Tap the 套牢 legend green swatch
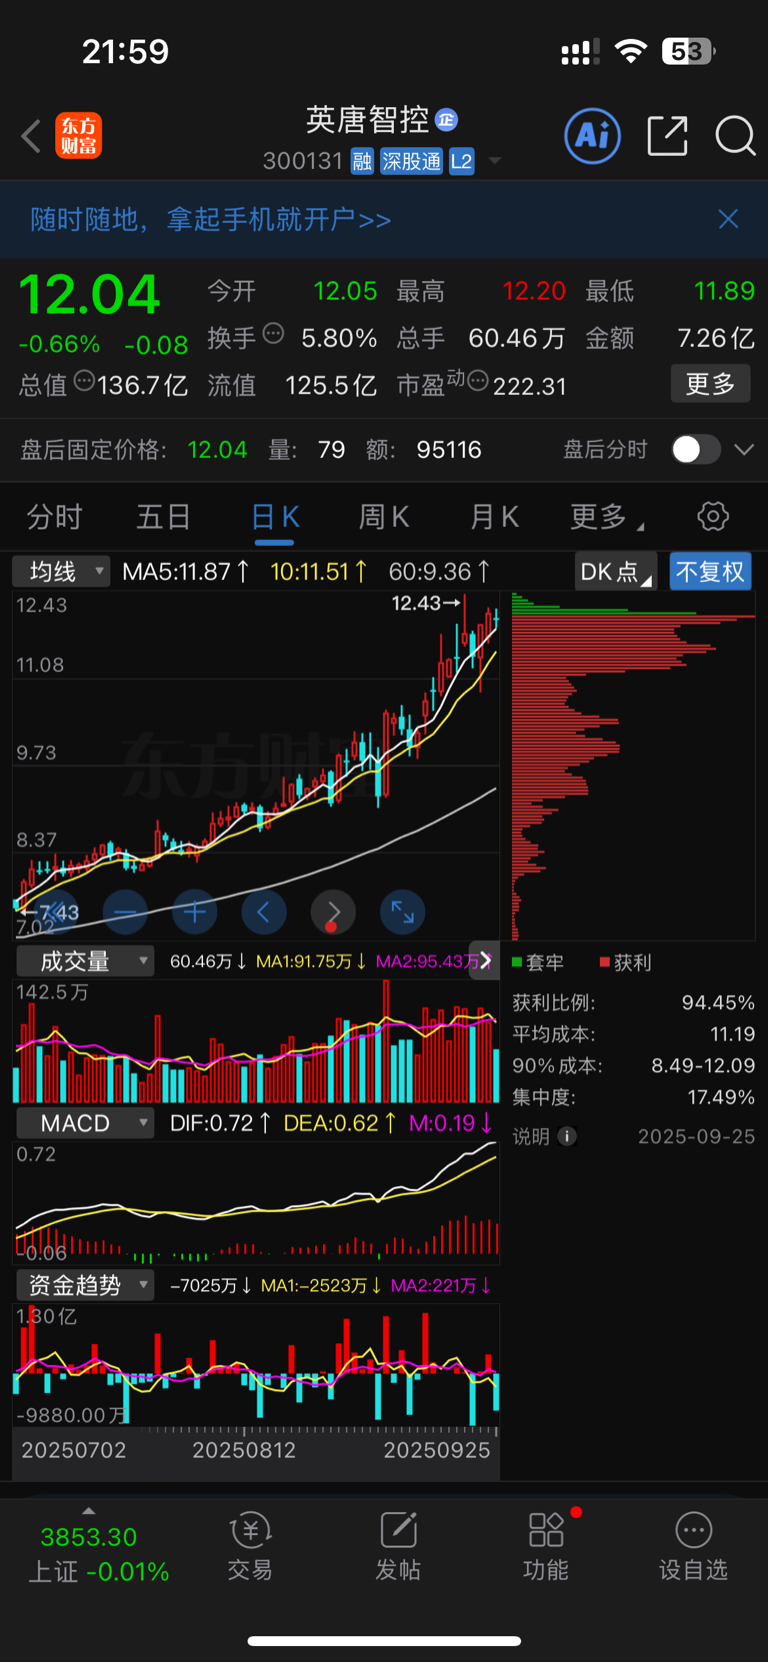Image resolution: width=768 pixels, height=1663 pixels. 517,962
